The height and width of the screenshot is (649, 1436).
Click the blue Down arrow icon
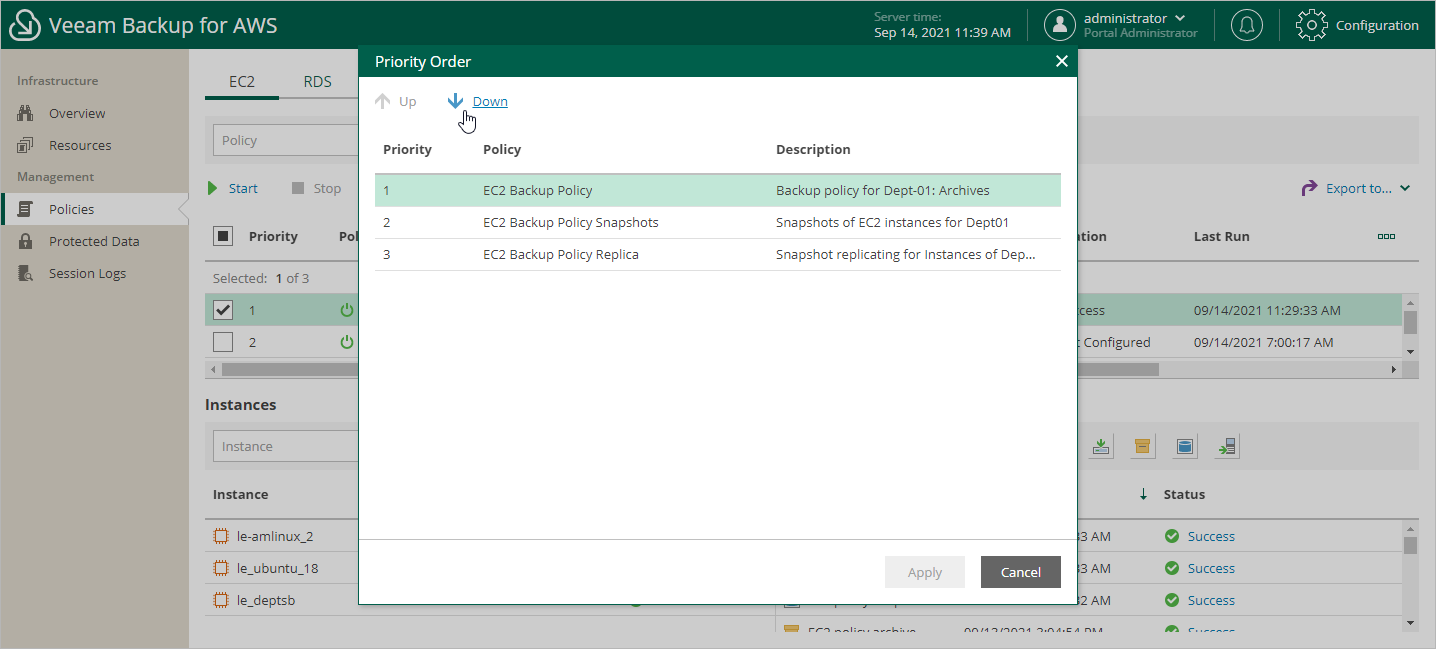(456, 101)
